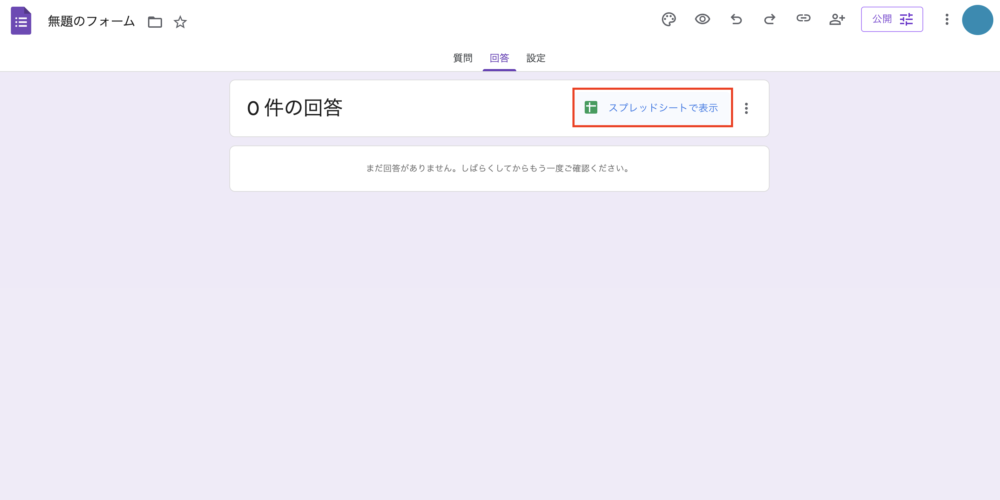Switch to the 設定 tab
1000x500 pixels.
coord(536,58)
